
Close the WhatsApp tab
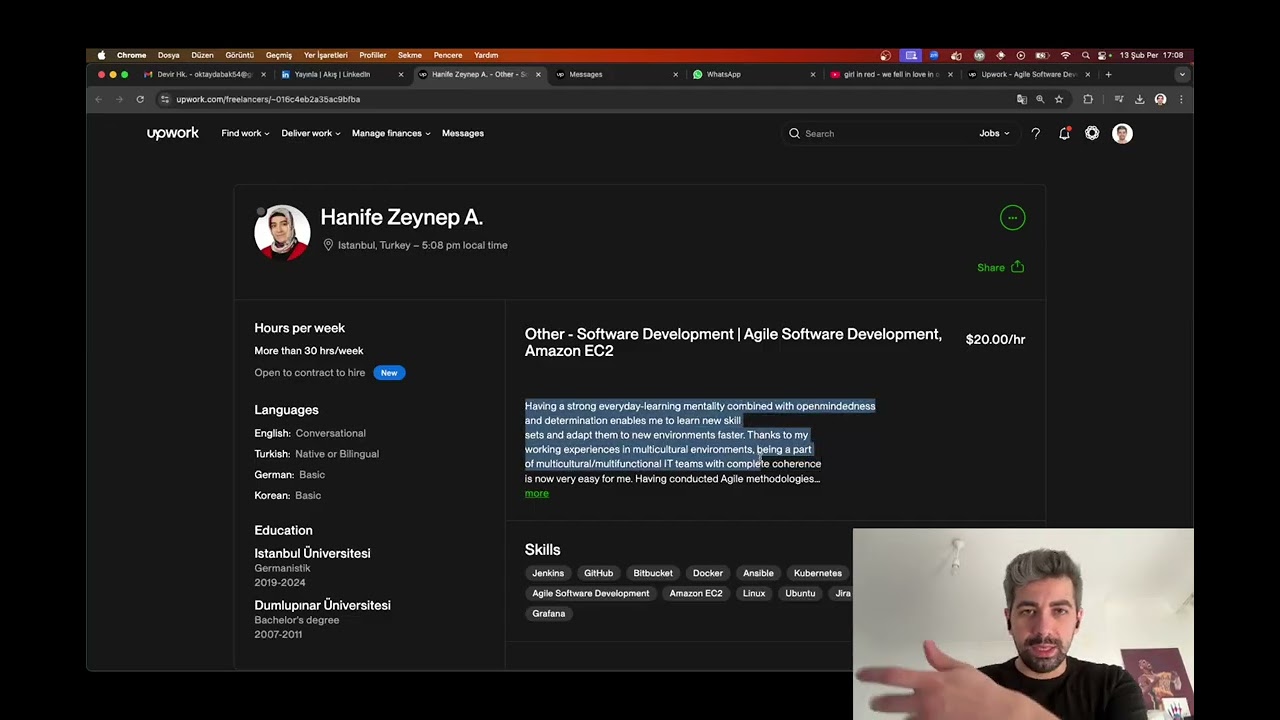[813, 74]
